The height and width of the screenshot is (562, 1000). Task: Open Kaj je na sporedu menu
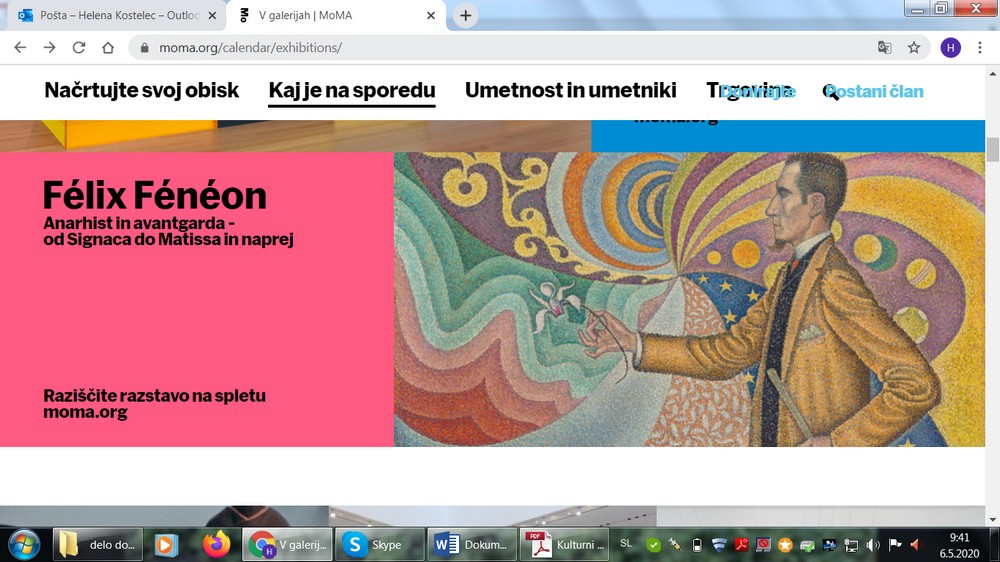(x=351, y=91)
